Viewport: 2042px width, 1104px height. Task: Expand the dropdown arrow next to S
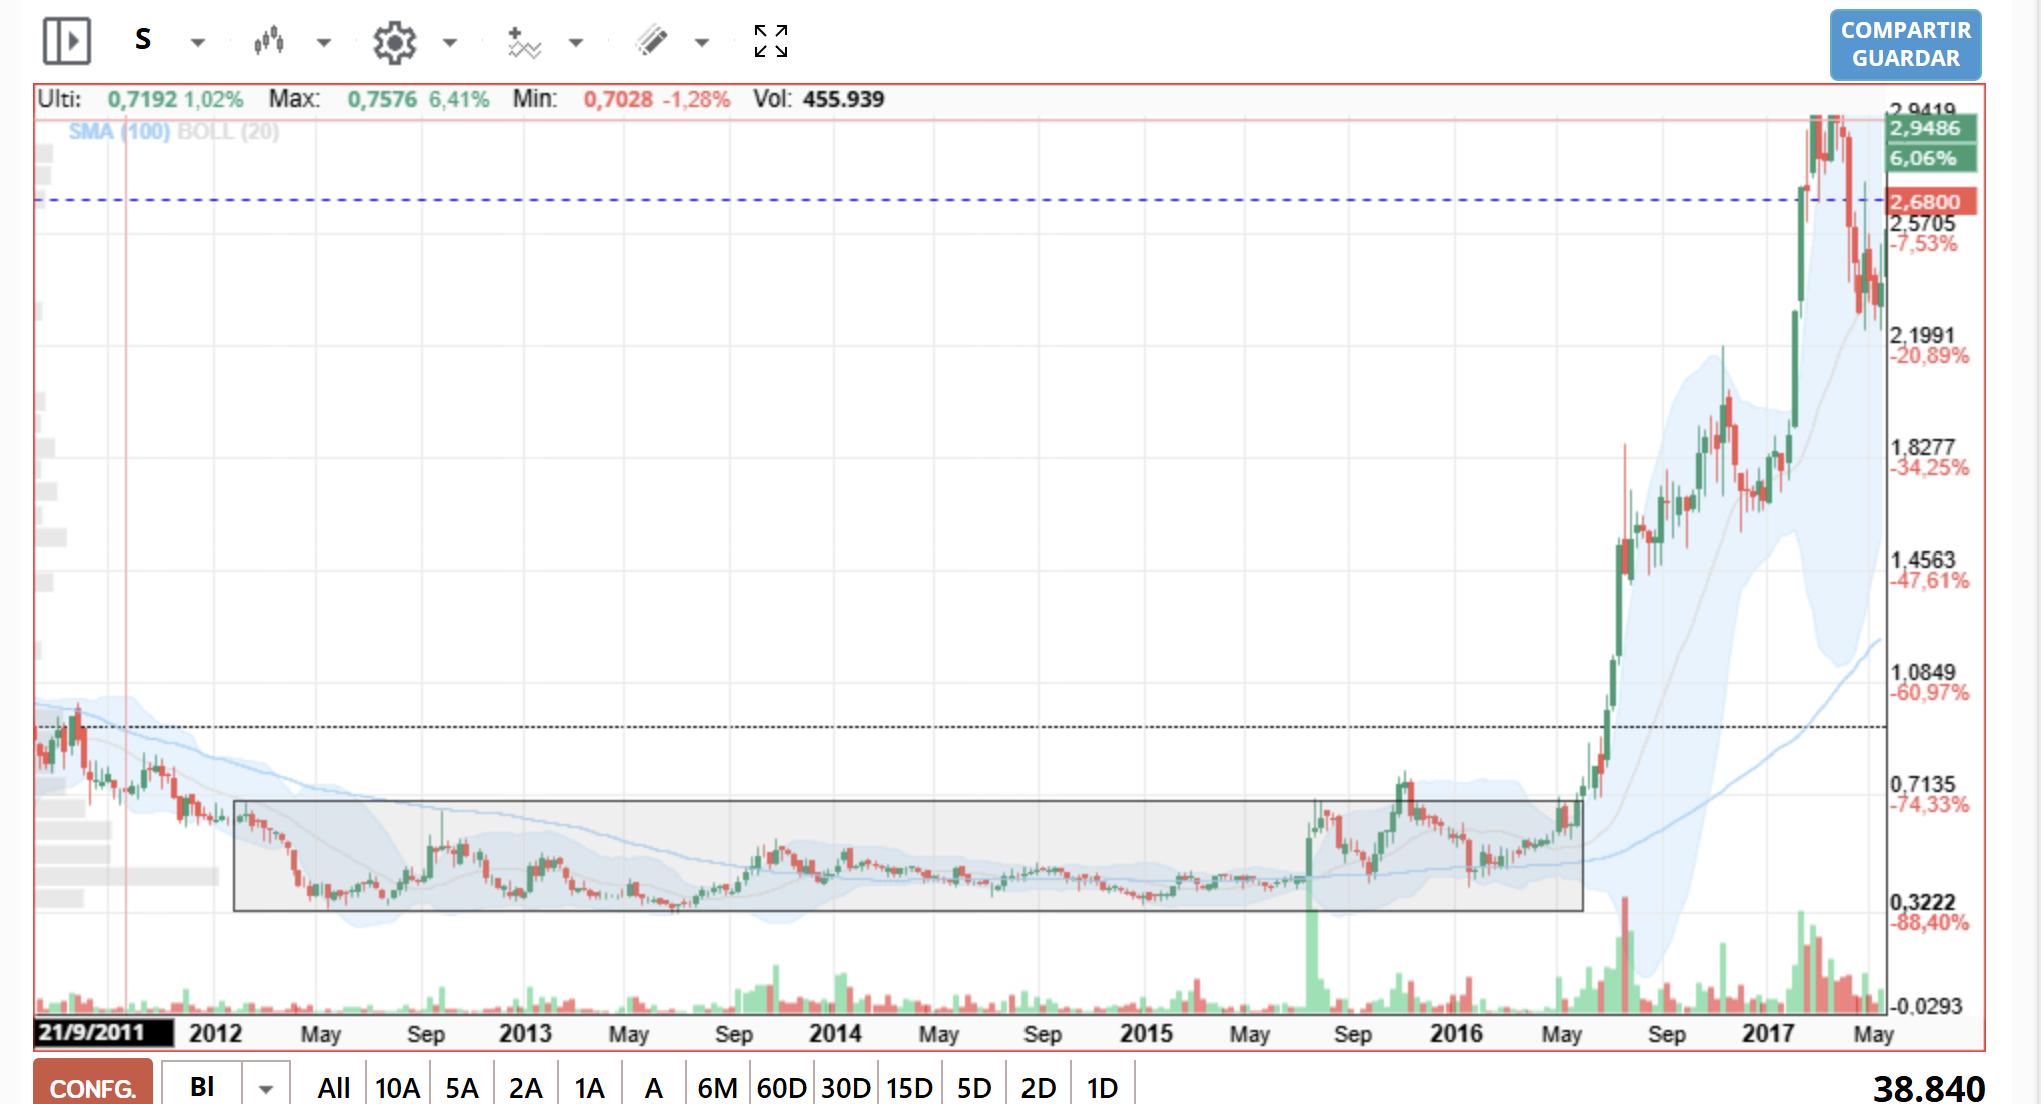[x=198, y=43]
